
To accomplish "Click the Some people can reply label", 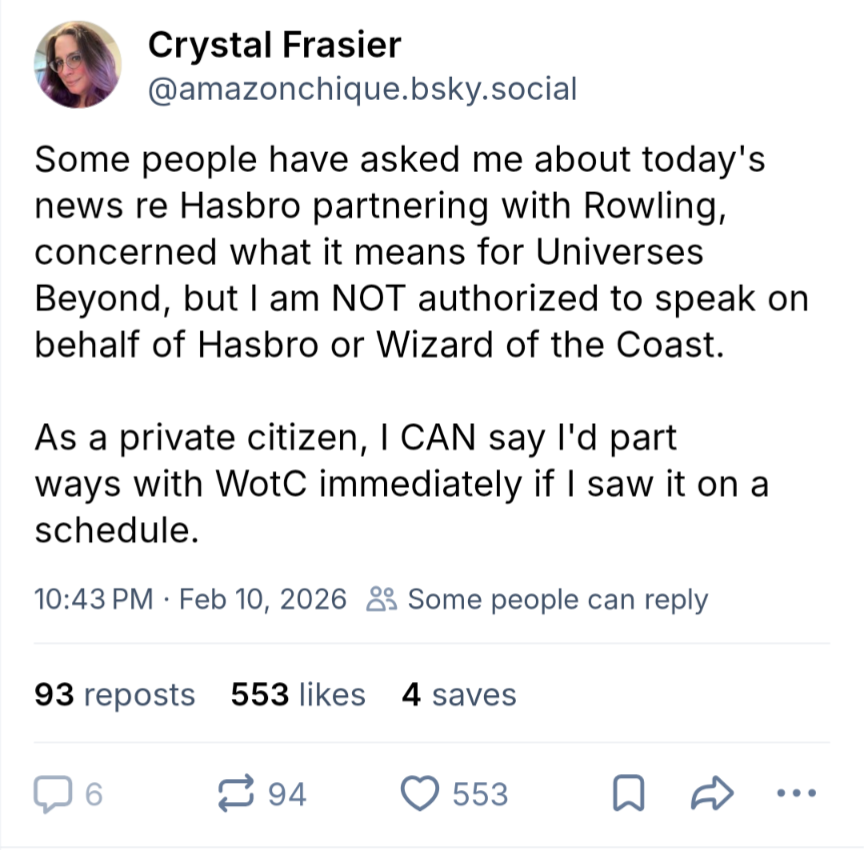I will pos(558,599).
